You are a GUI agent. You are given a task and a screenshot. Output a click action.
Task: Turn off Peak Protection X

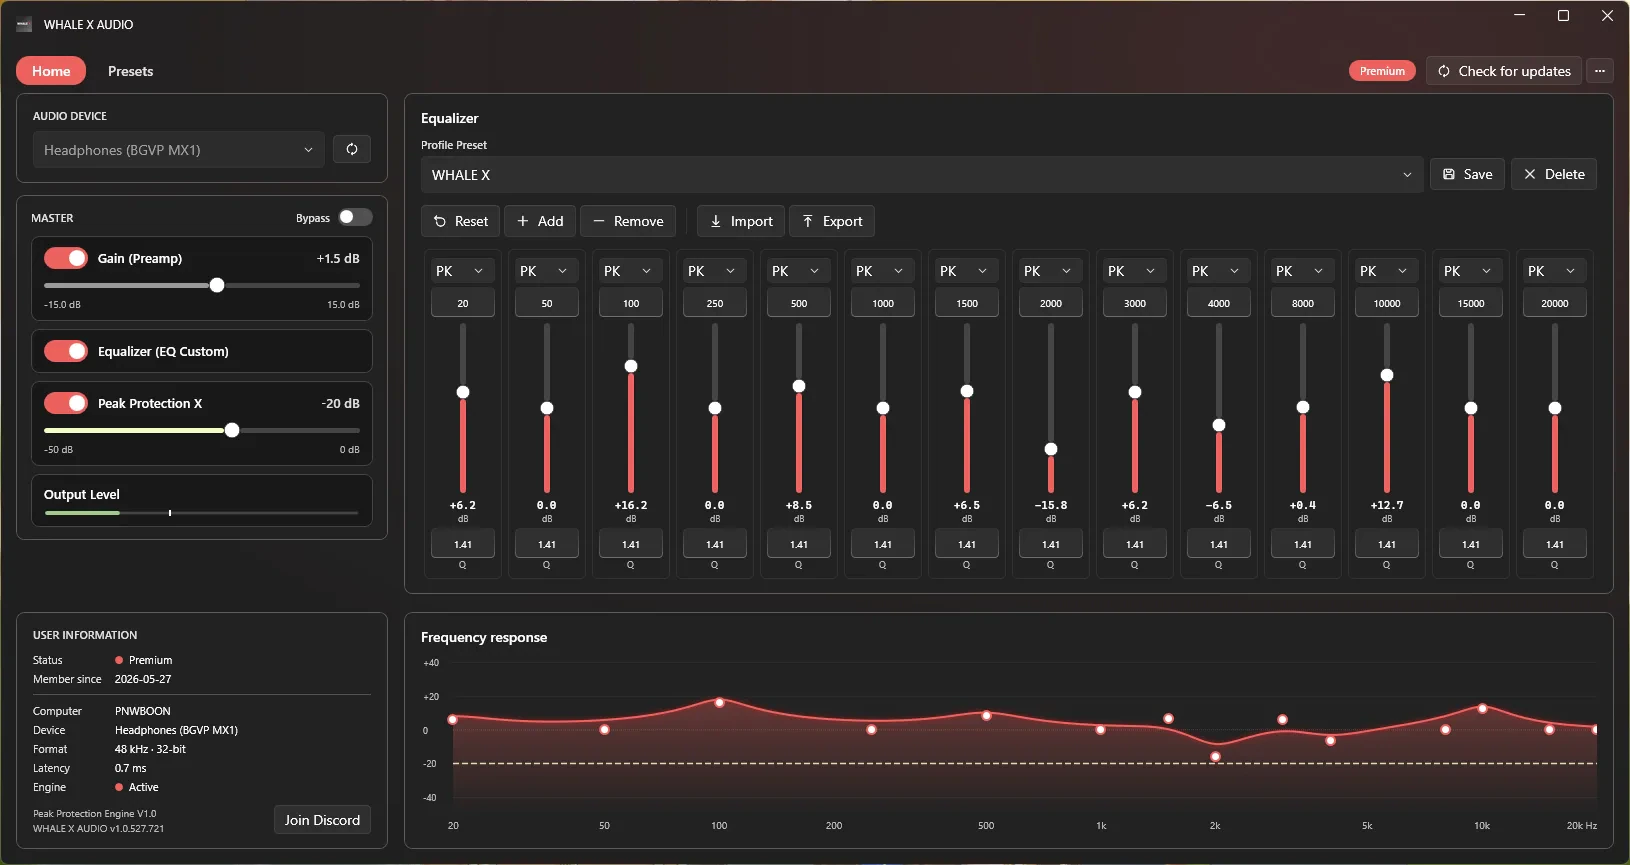coord(66,403)
